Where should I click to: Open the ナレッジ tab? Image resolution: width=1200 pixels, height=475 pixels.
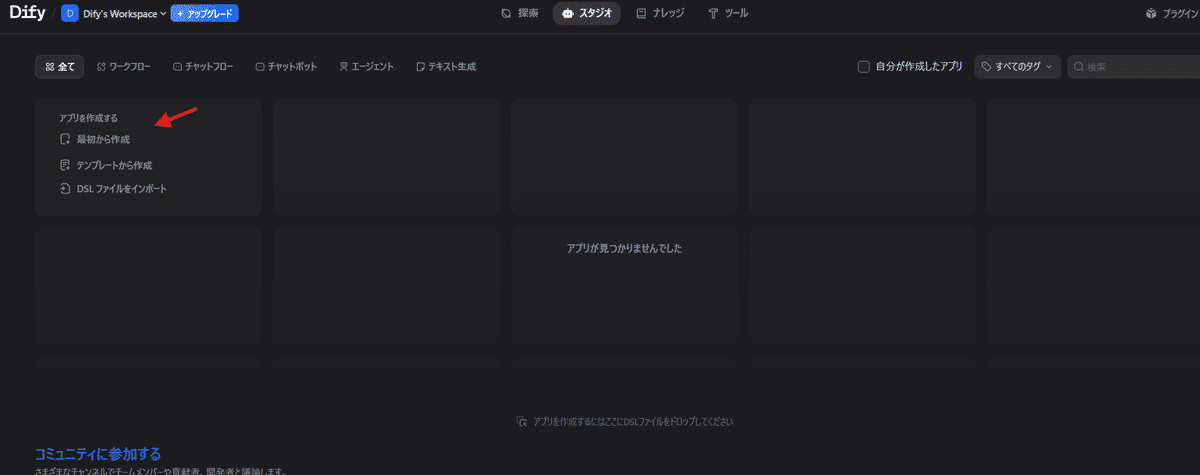[x=663, y=14]
